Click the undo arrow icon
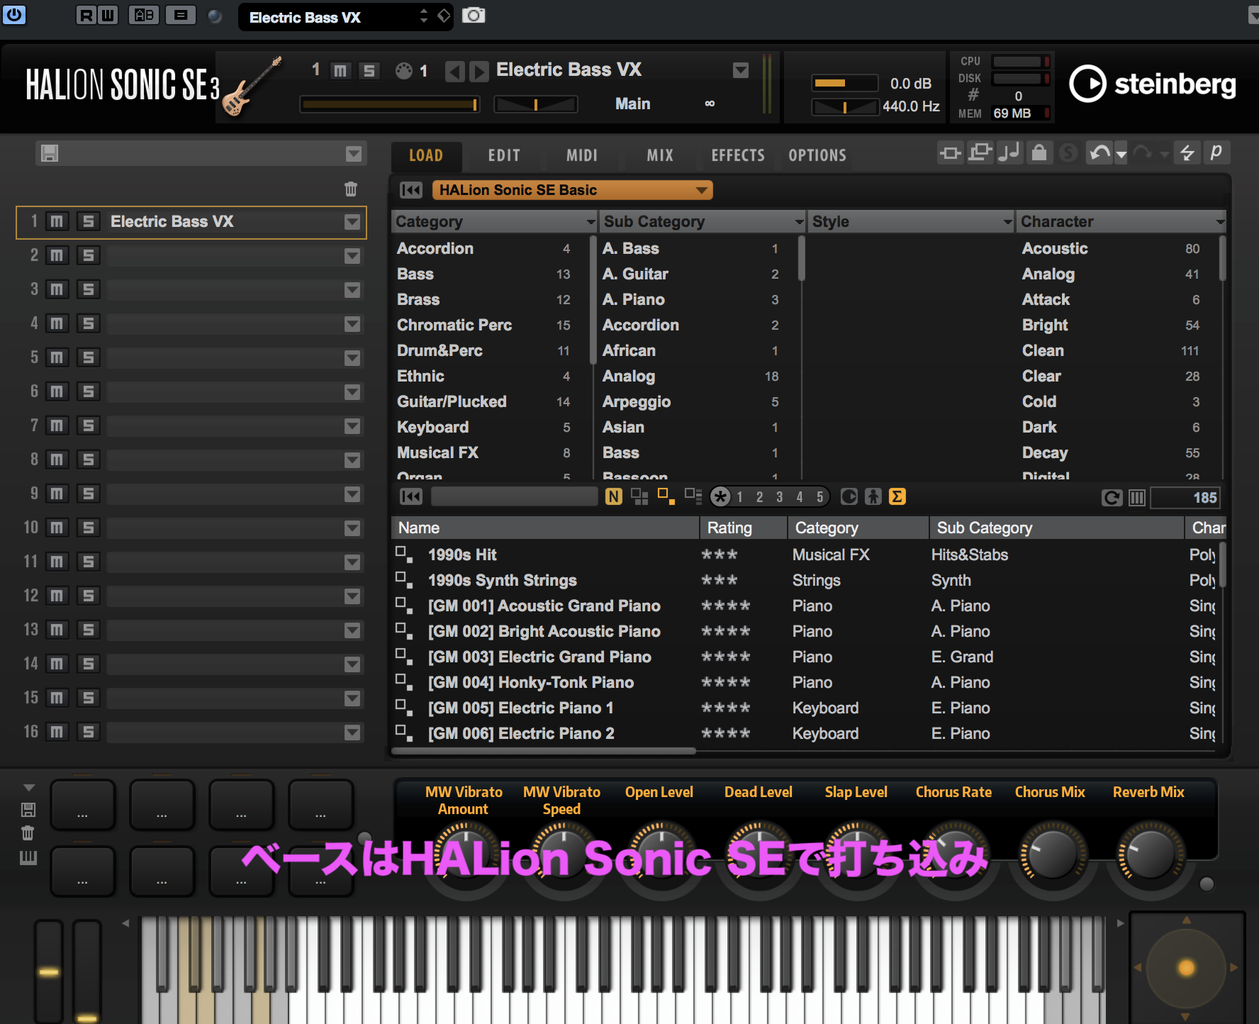 (x=1099, y=153)
